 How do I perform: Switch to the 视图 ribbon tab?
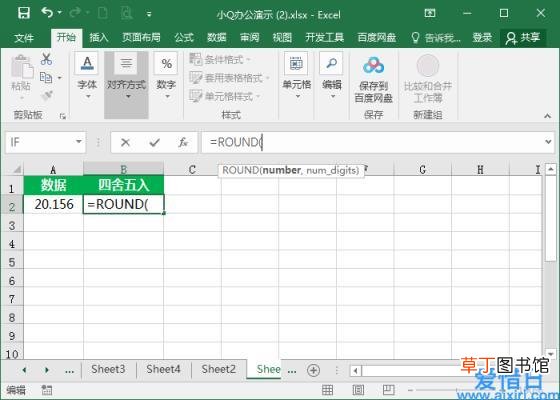282,38
